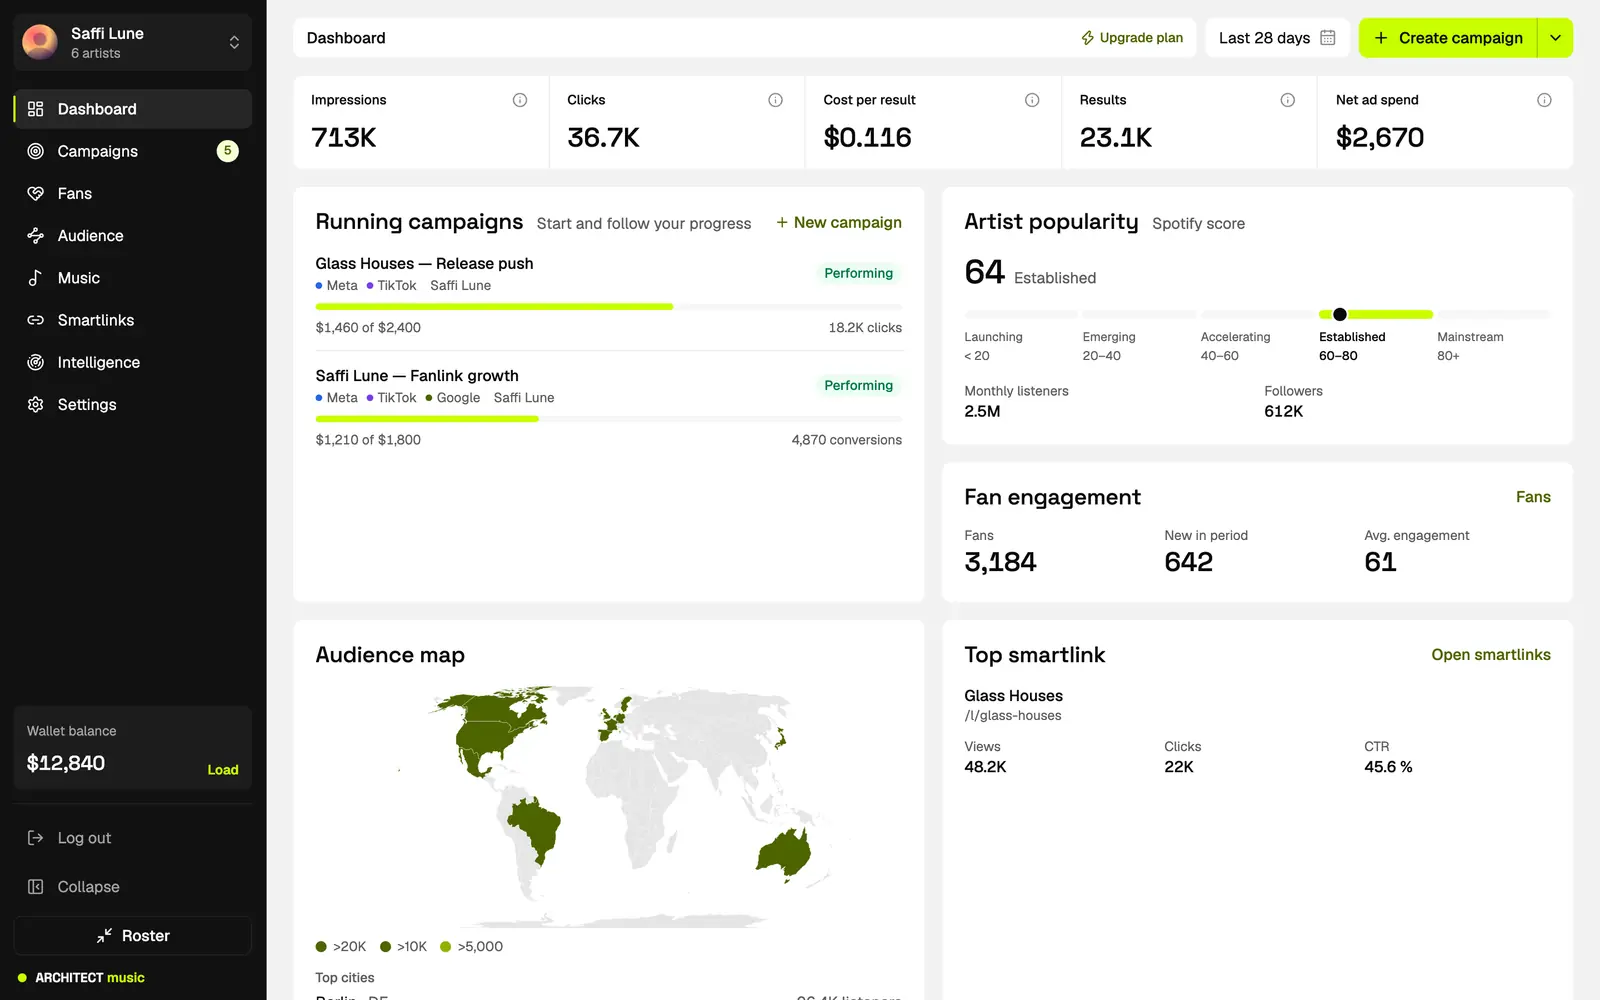Click Load on wallet balance
The width and height of the screenshot is (1600, 1000).
point(223,770)
